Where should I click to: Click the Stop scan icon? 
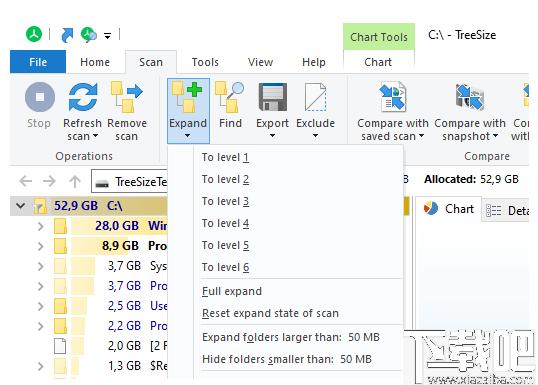tap(40, 97)
